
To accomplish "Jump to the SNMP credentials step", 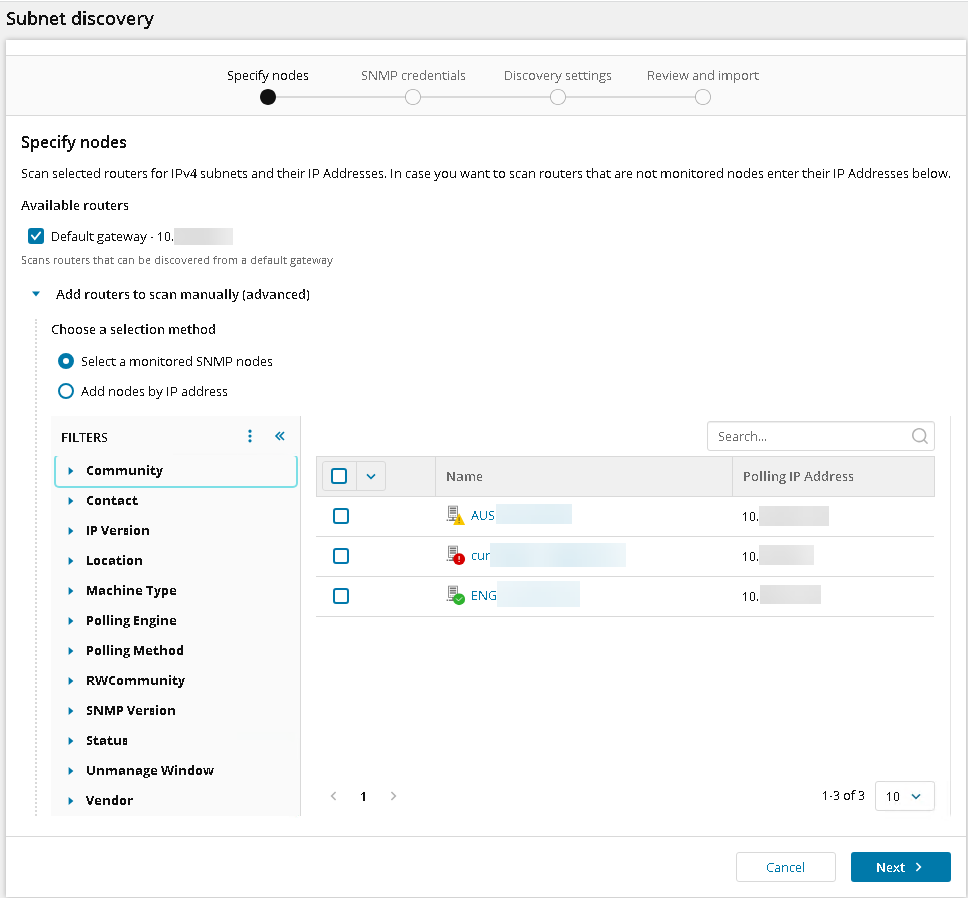I will pyautogui.click(x=413, y=97).
